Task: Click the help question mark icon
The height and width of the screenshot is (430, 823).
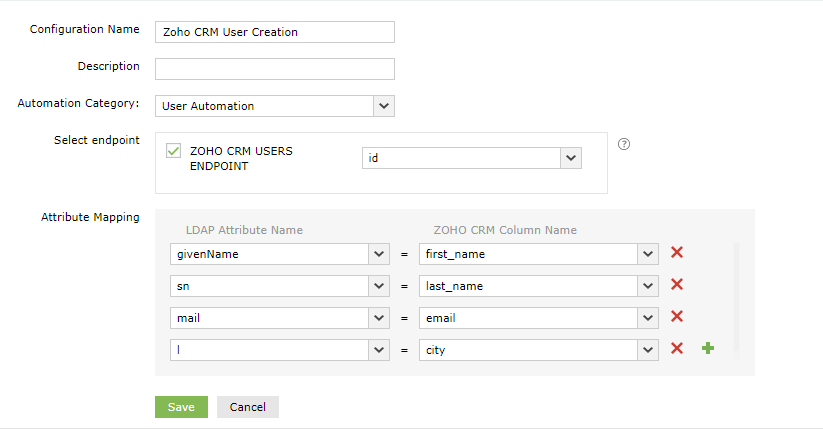Action: [x=625, y=144]
